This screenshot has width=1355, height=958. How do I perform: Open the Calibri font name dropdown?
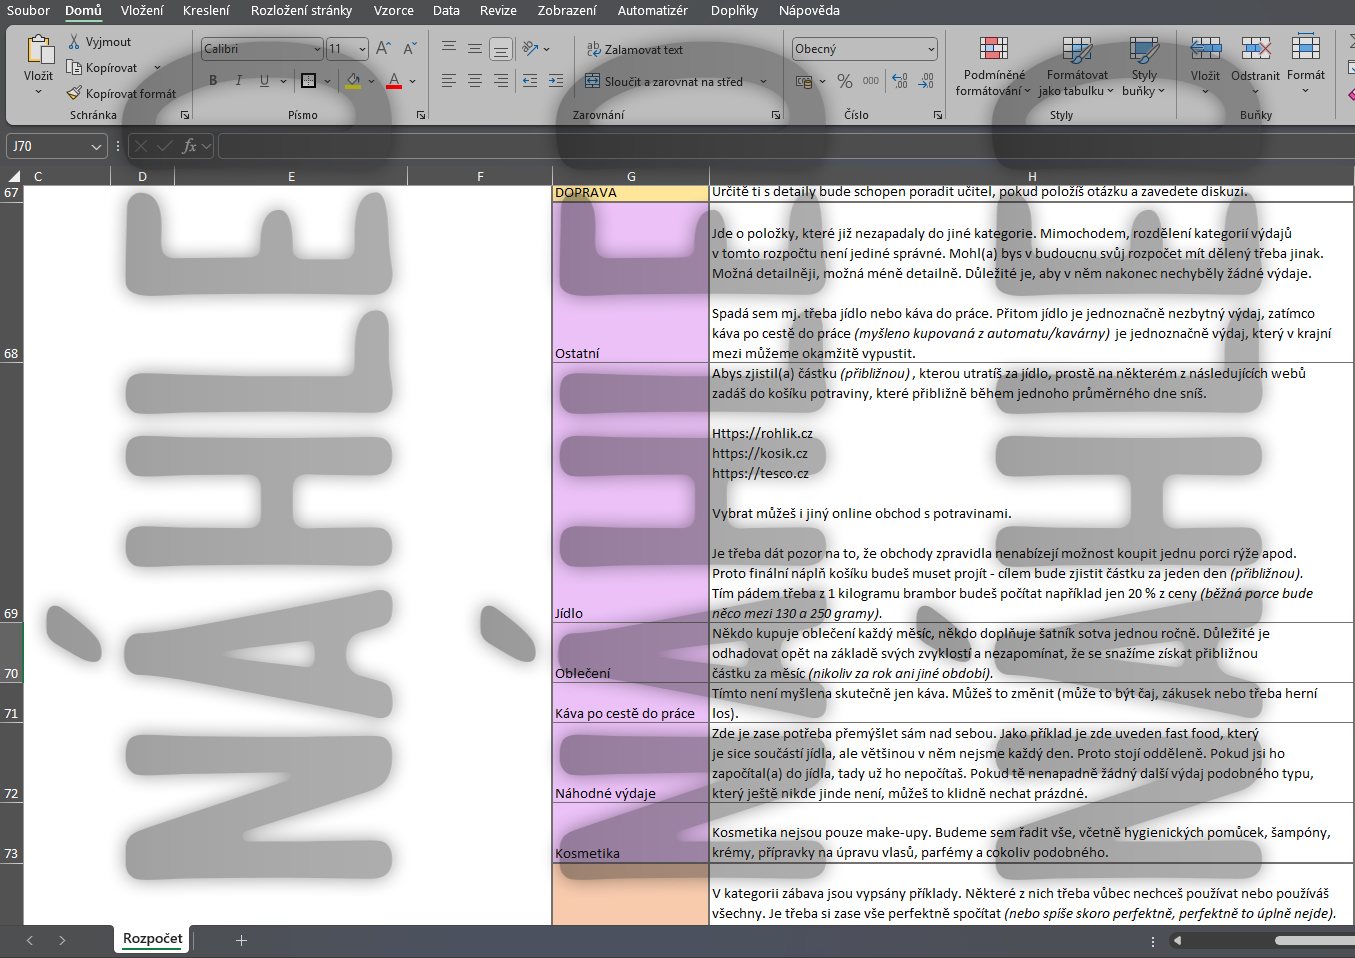click(317, 49)
